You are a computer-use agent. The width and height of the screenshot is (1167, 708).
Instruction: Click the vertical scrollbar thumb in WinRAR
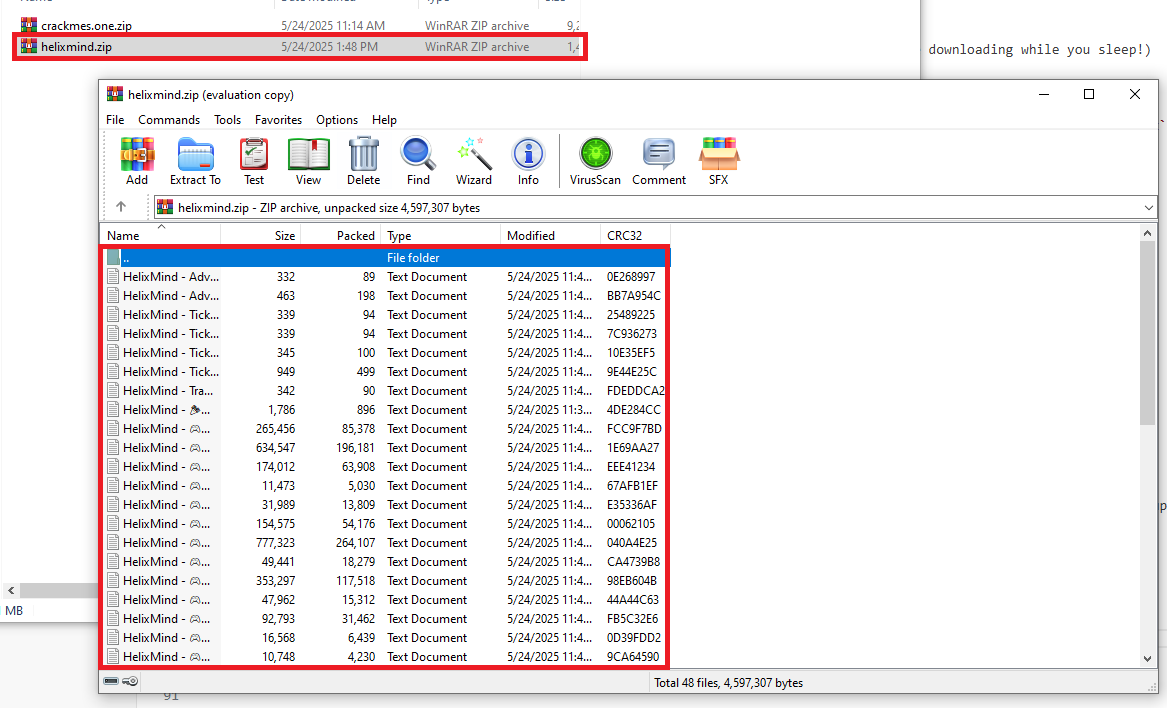(x=1147, y=334)
